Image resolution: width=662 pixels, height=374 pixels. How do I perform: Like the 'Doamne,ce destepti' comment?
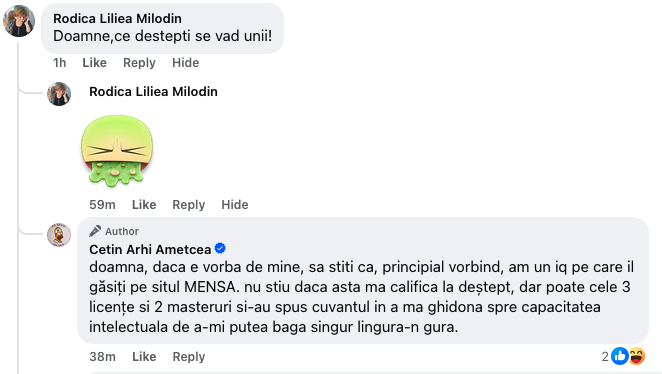(94, 63)
